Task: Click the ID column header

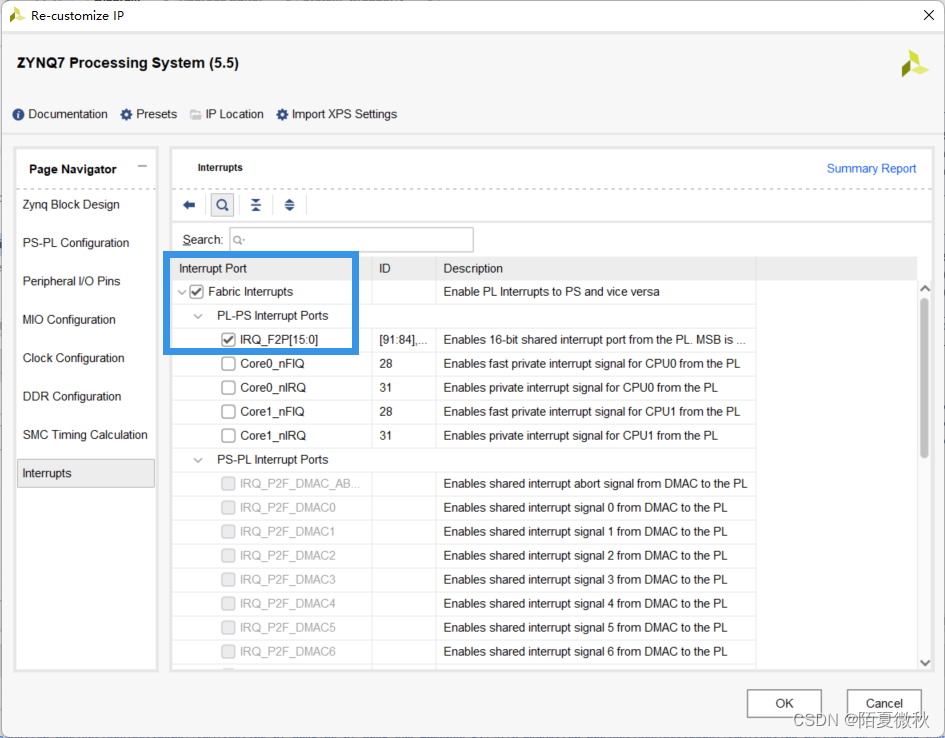Action: tap(404, 269)
